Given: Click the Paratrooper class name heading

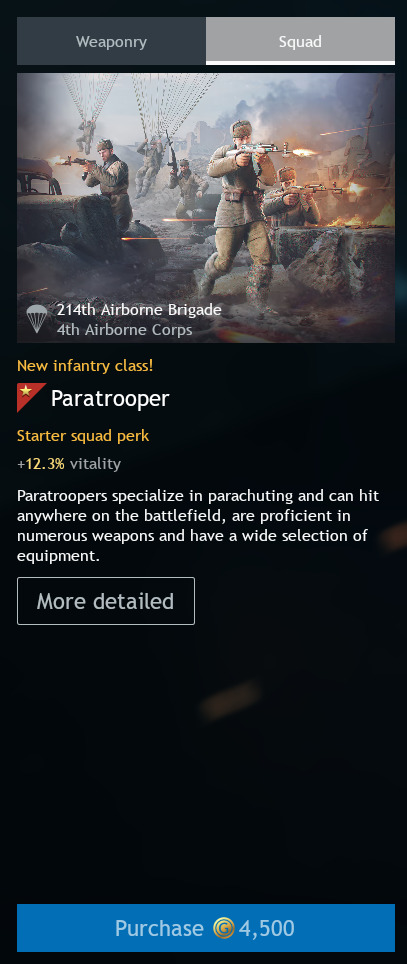Looking at the screenshot, I should click(110, 398).
